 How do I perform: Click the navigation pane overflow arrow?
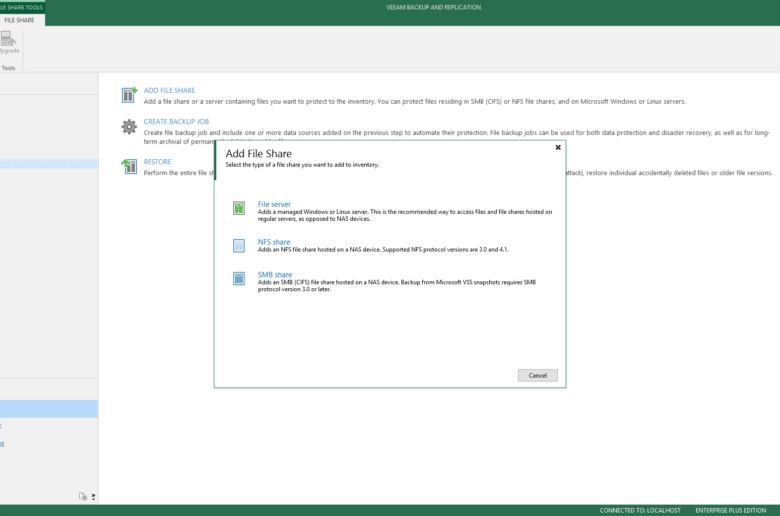point(94,497)
